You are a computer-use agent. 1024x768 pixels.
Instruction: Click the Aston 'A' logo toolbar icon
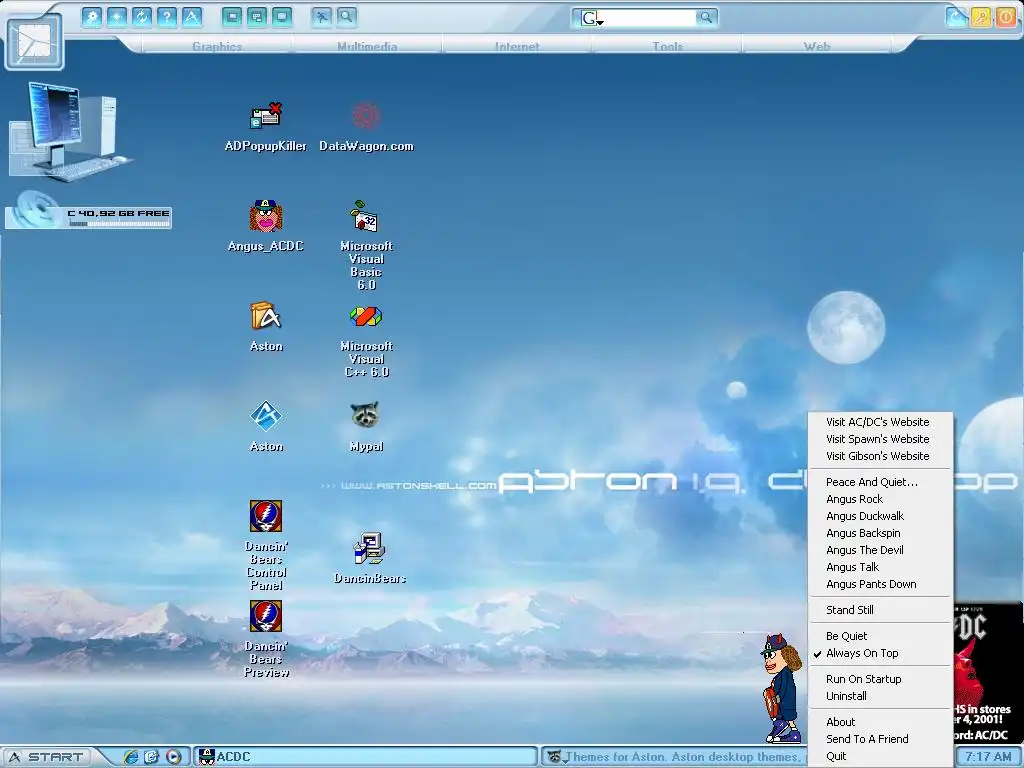[x=191, y=17]
